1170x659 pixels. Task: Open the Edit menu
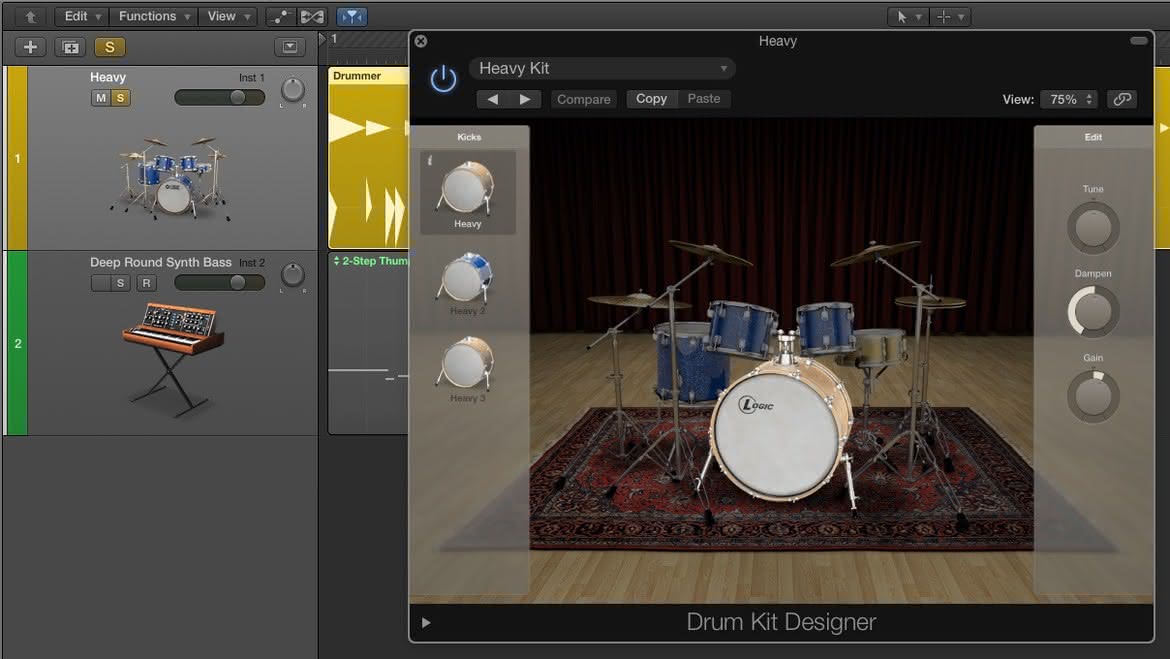coord(82,16)
